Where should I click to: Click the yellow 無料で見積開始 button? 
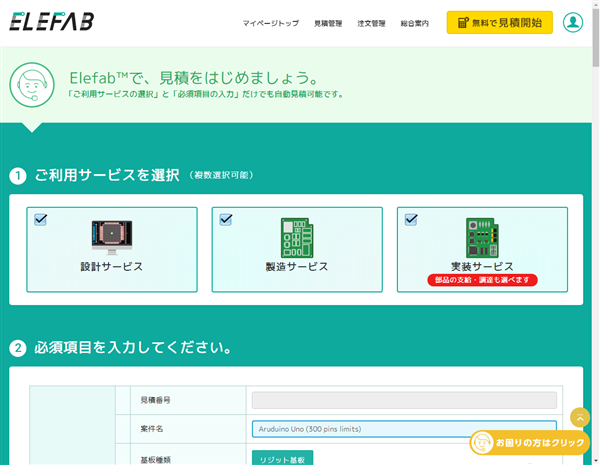499,22
